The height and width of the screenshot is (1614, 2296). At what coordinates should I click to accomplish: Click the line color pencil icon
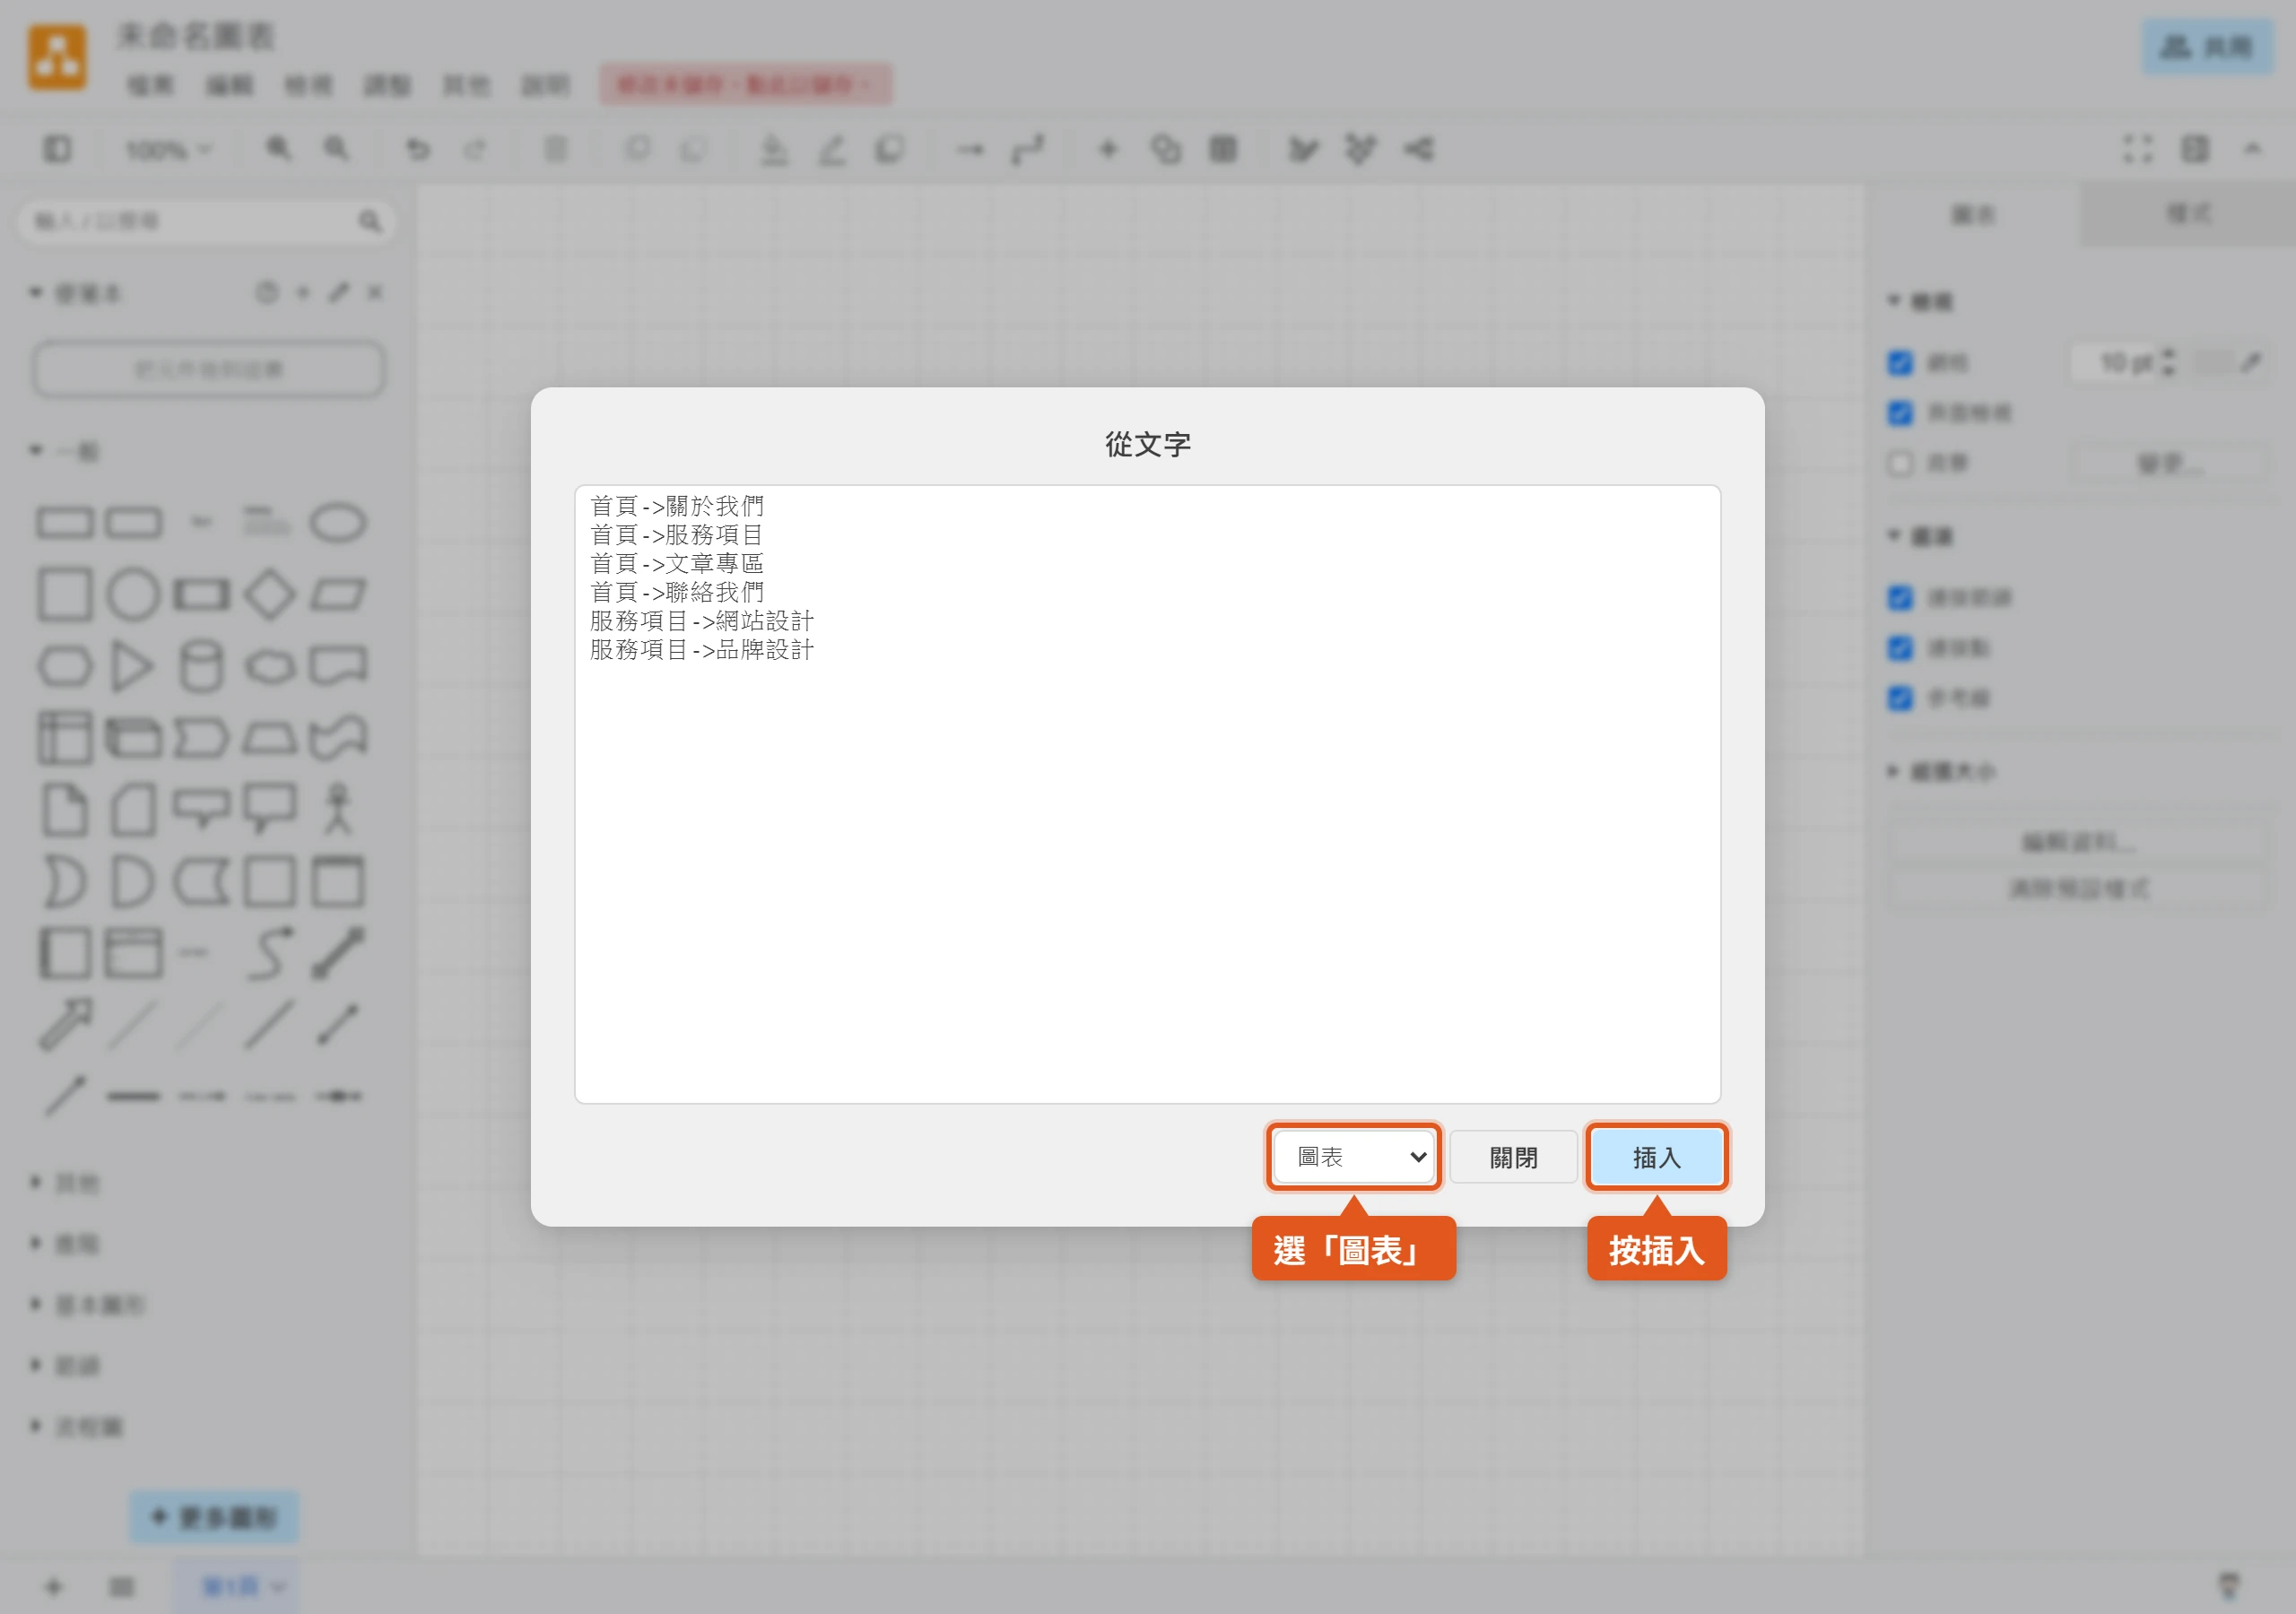point(832,150)
